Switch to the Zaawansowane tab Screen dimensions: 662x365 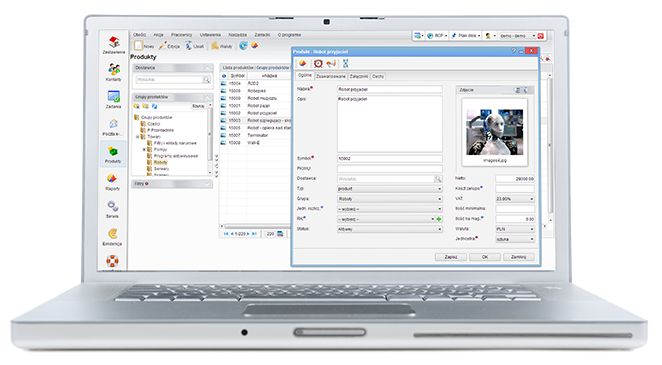[x=331, y=76]
